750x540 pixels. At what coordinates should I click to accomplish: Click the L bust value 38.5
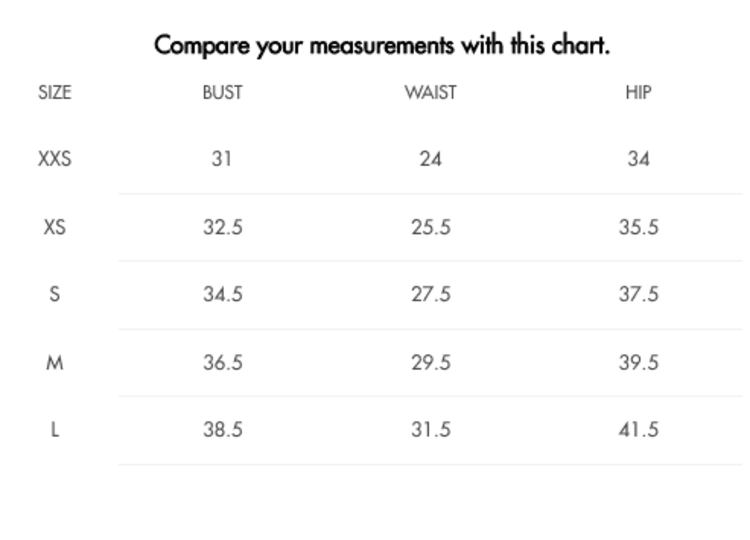222,430
